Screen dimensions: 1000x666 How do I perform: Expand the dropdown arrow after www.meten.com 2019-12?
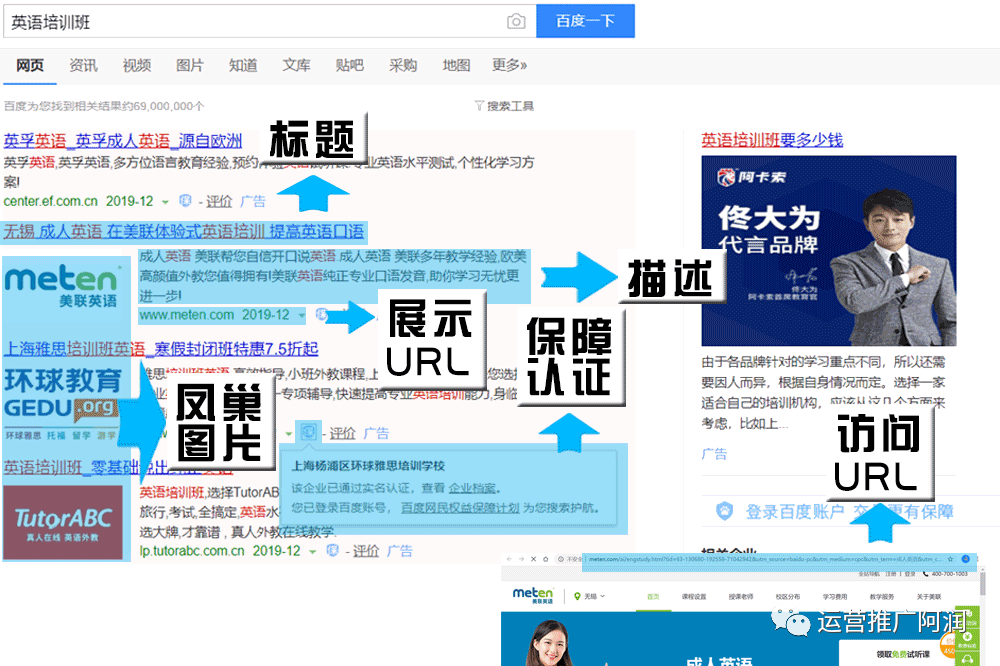[302, 315]
